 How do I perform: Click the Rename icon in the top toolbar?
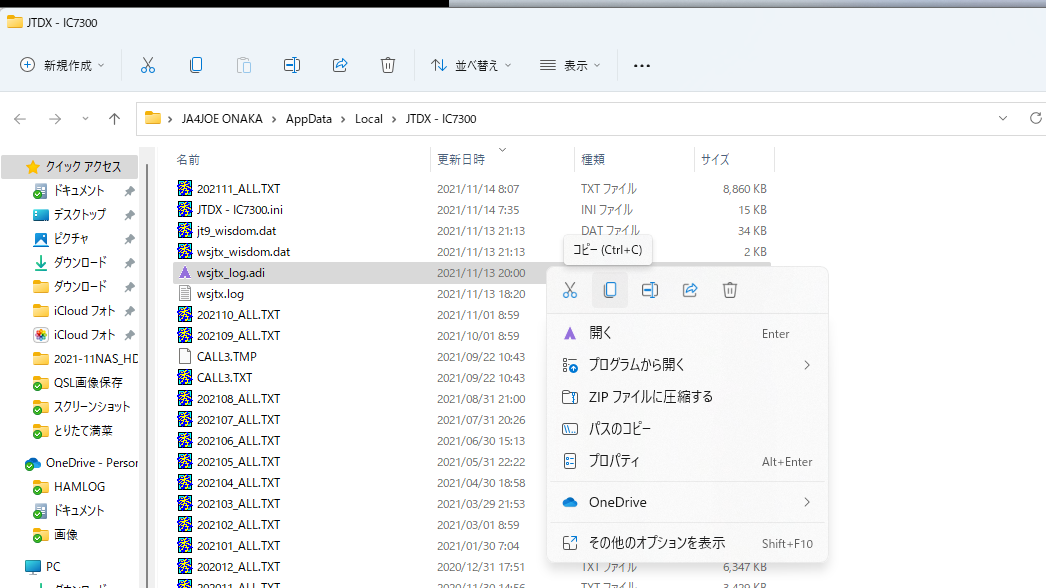[x=292, y=65]
